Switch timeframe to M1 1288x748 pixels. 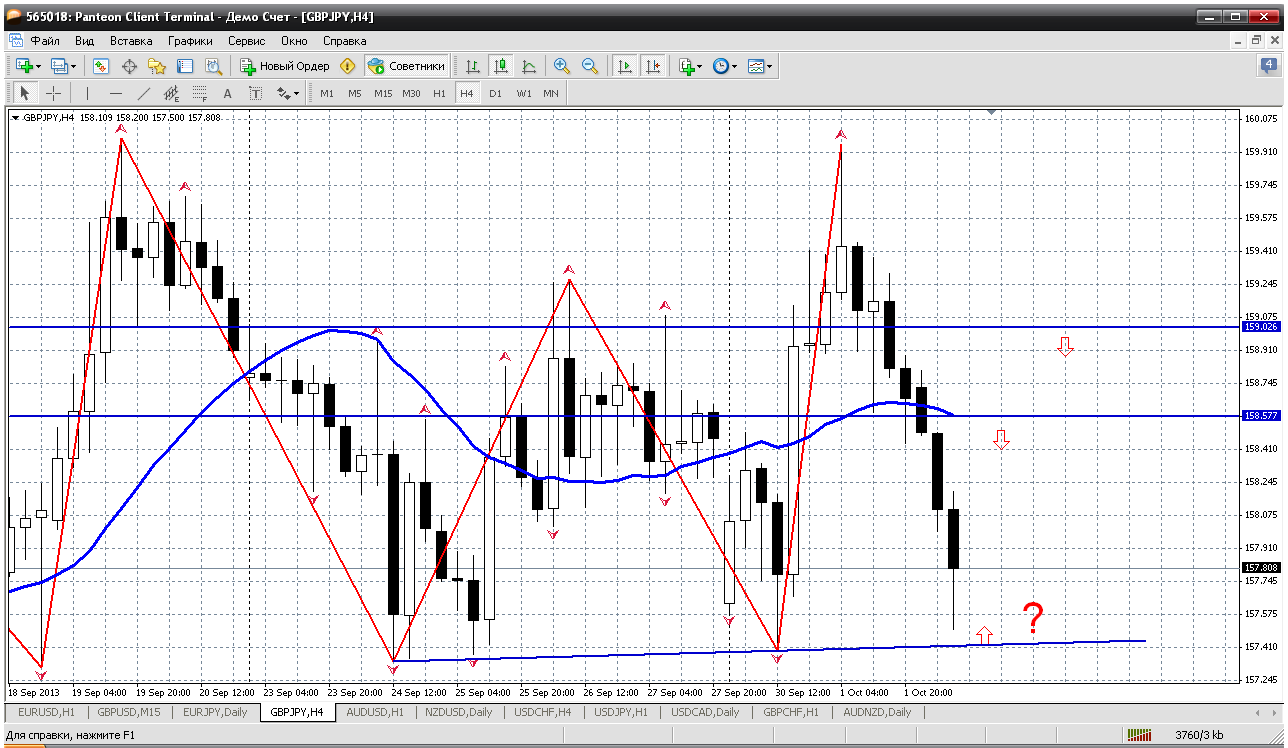(x=327, y=93)
